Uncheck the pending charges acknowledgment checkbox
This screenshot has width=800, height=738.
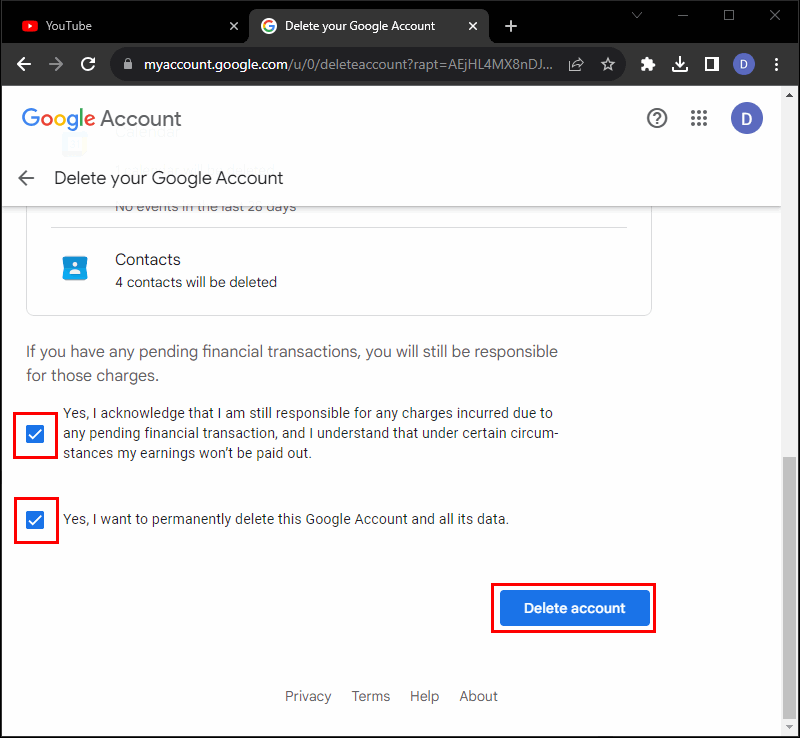35,434
